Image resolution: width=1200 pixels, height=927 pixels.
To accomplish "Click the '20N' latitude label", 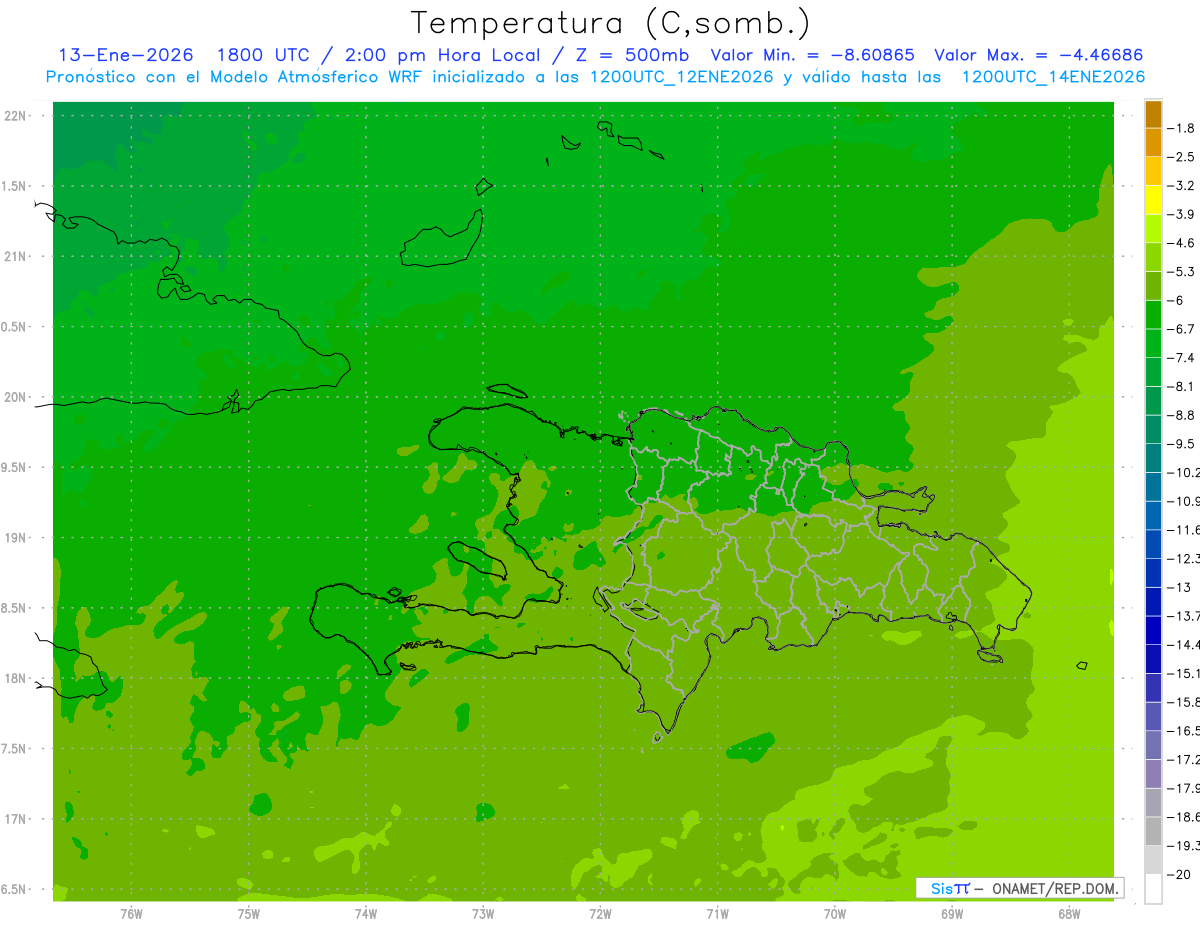I will pyautogui.click(x=14, y=397).
